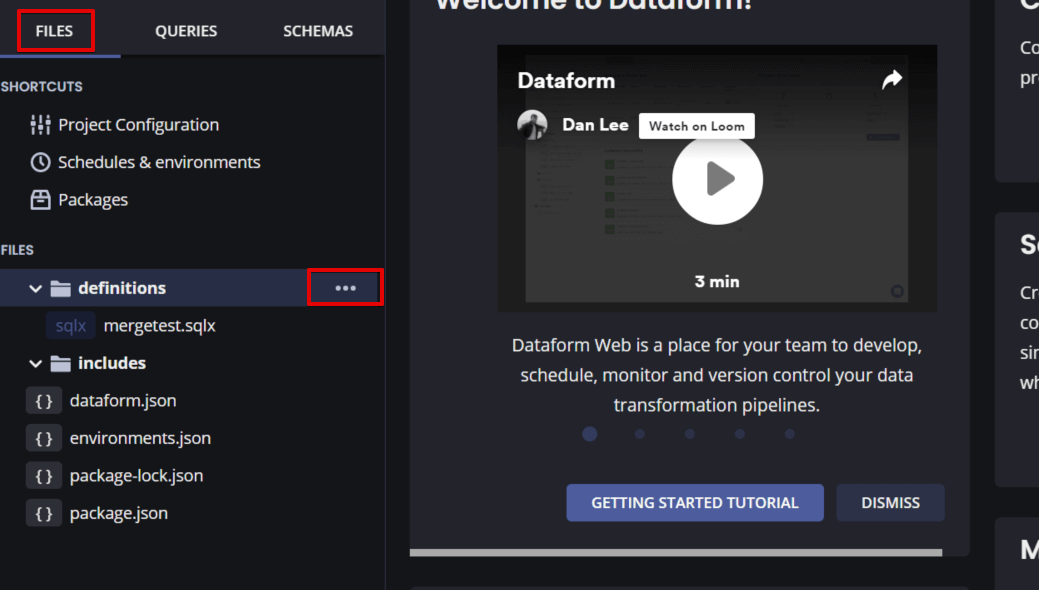Screen dimensions: 1039x590
Task: Collapse the includes folder chevron
Action: click(x=36, y=363)
